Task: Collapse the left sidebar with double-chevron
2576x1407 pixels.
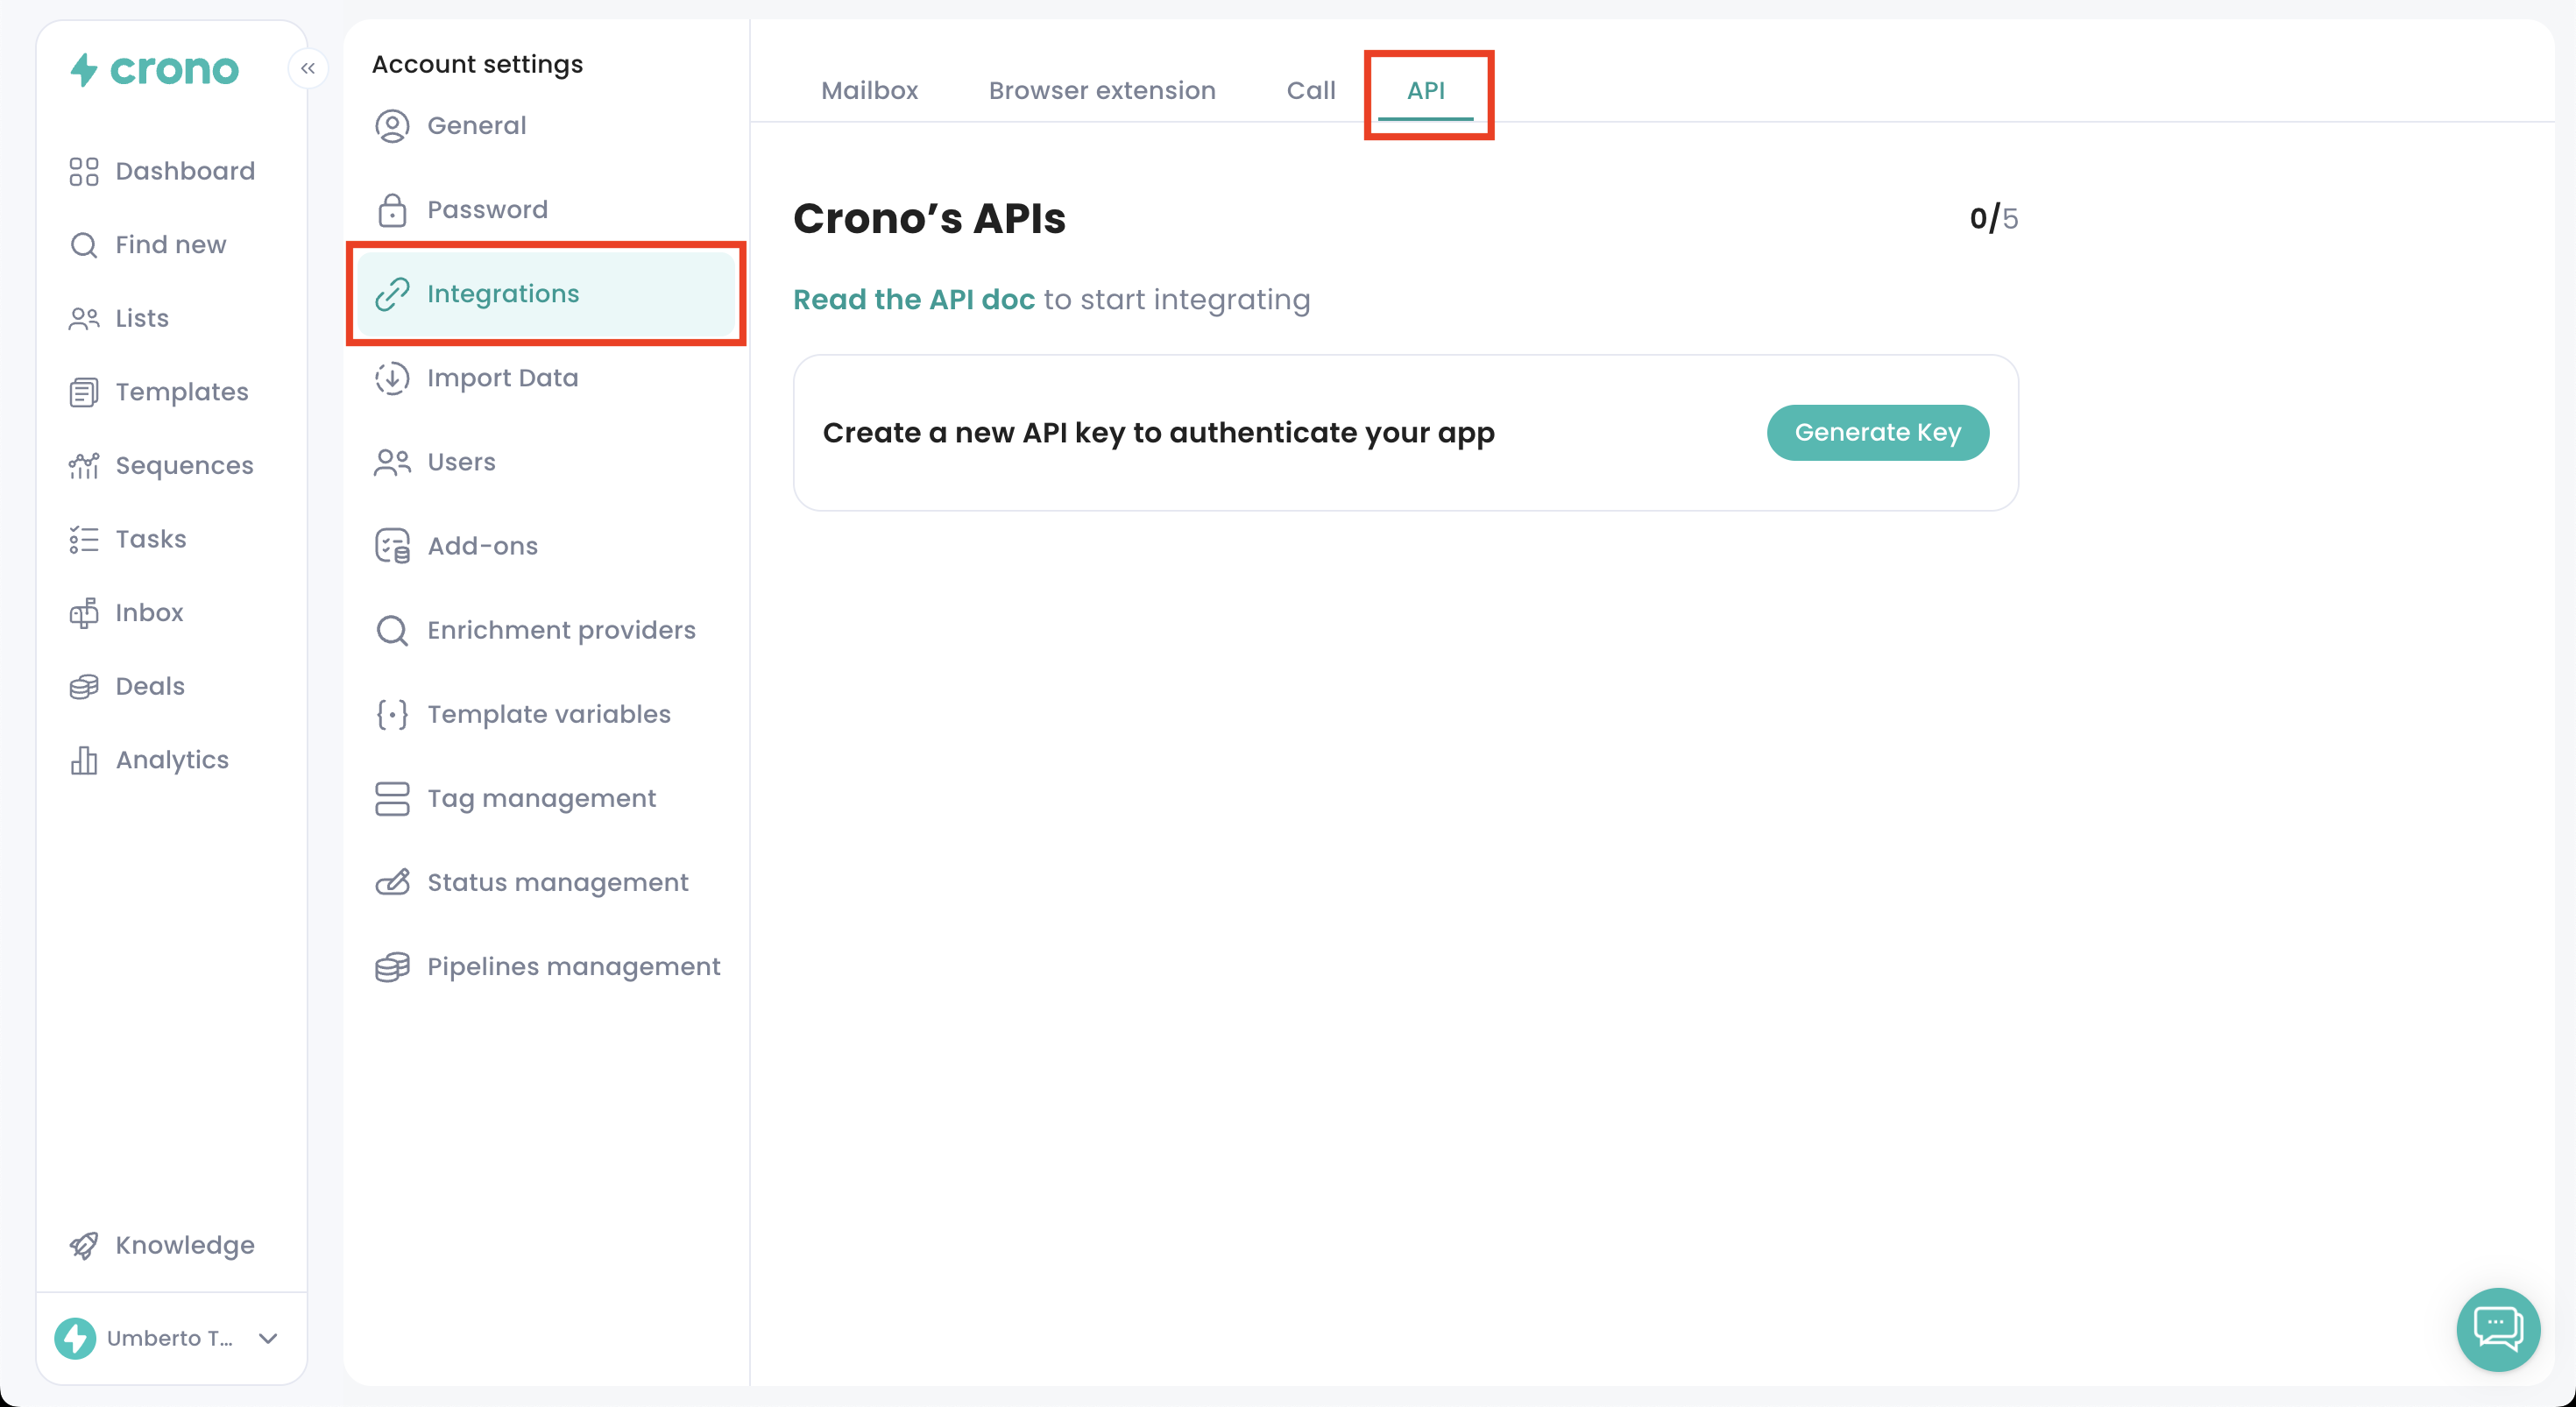Action: pyautogui.click(x=308, y=68)
